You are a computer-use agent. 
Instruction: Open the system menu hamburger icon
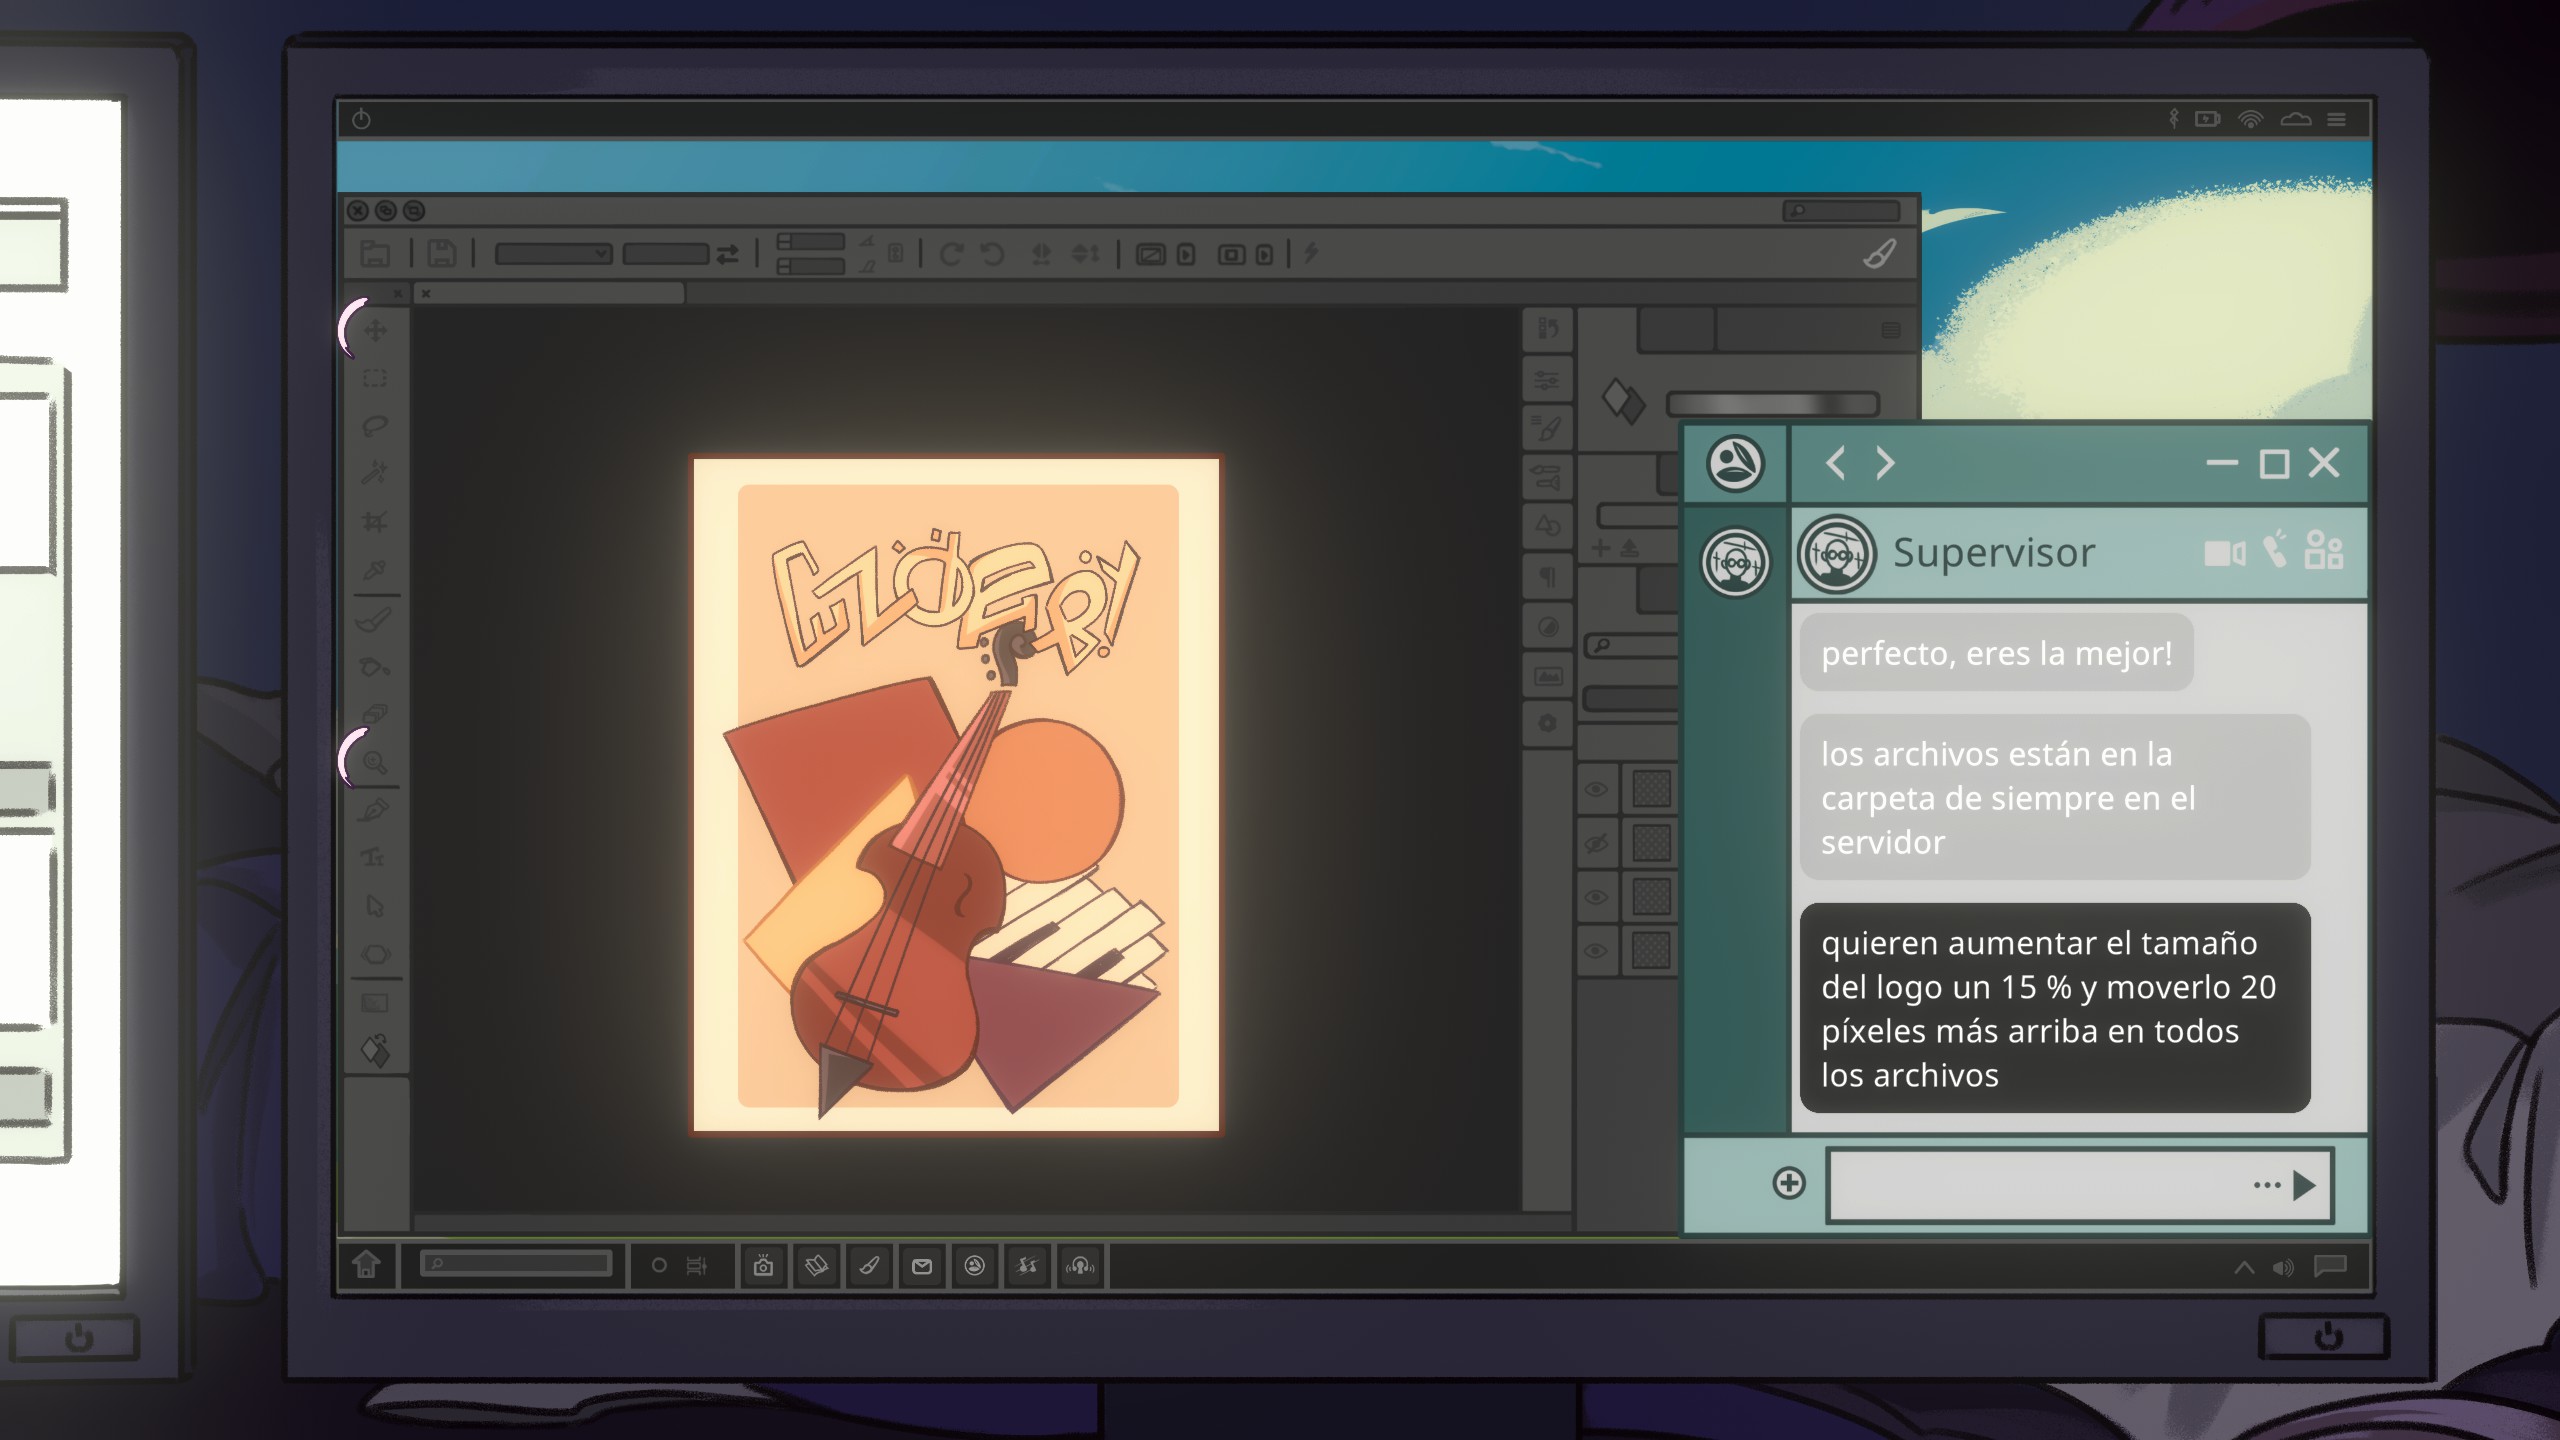click(x=2336, y=120)
